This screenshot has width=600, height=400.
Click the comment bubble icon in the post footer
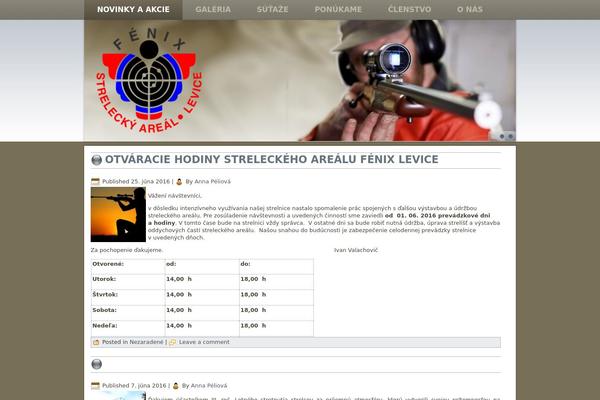click(173, 342)
